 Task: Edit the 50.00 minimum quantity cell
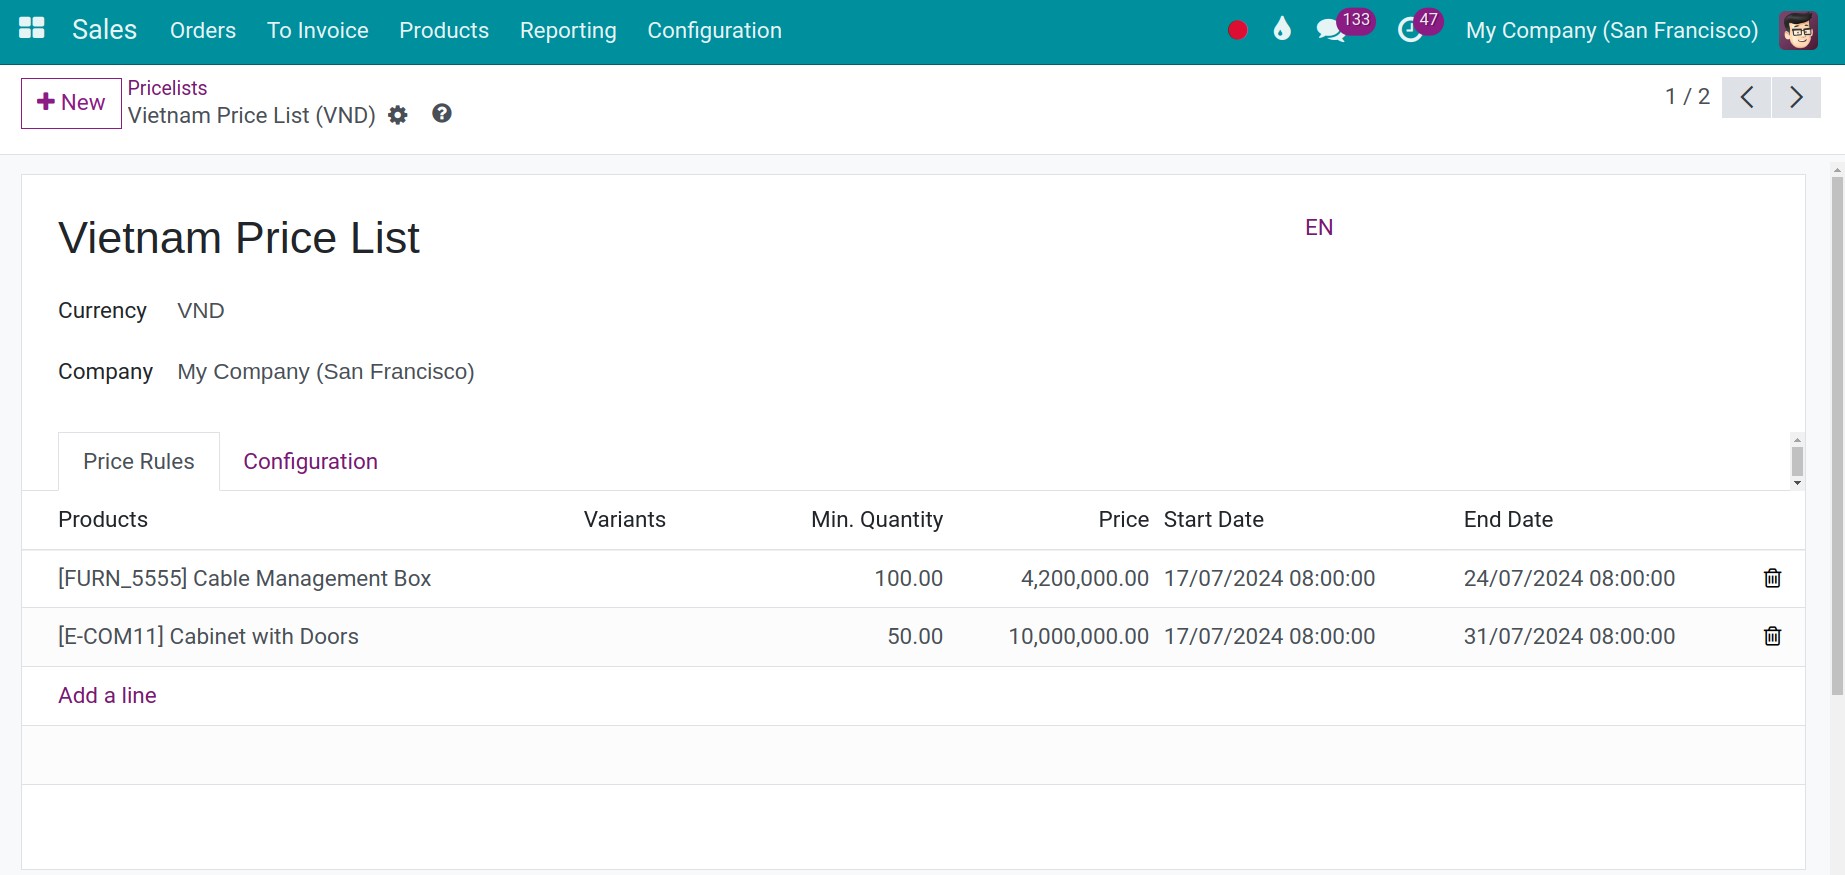click(x=915, y=636)
